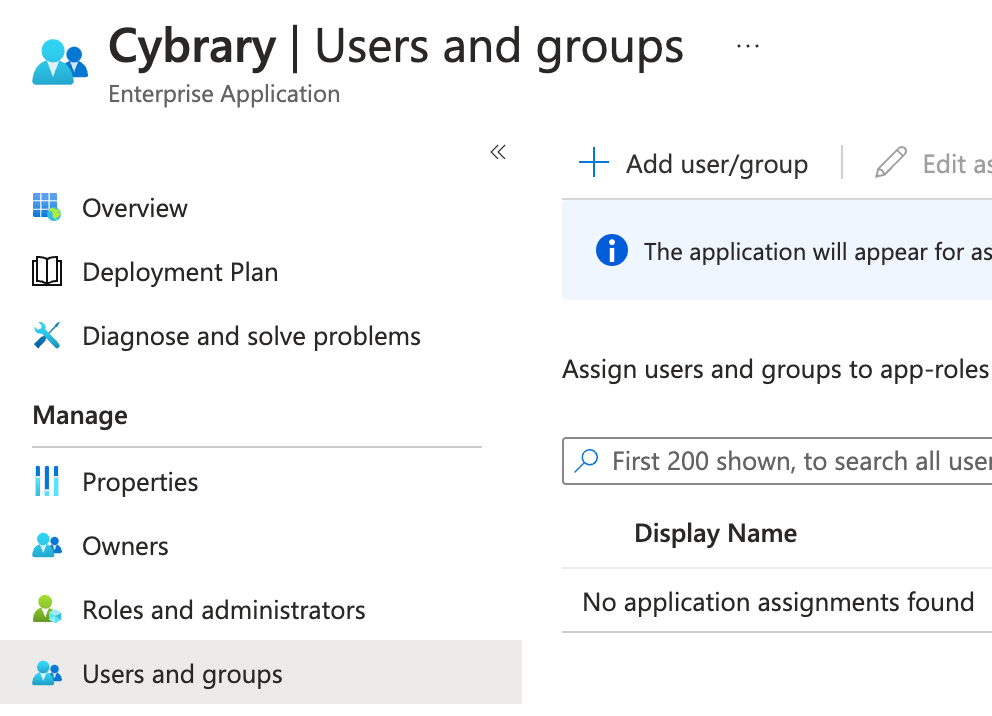Viewport: 992px width, 716px height.
Task: Click the Diagnose and solve problems tools icon
Action: [47, 335]
